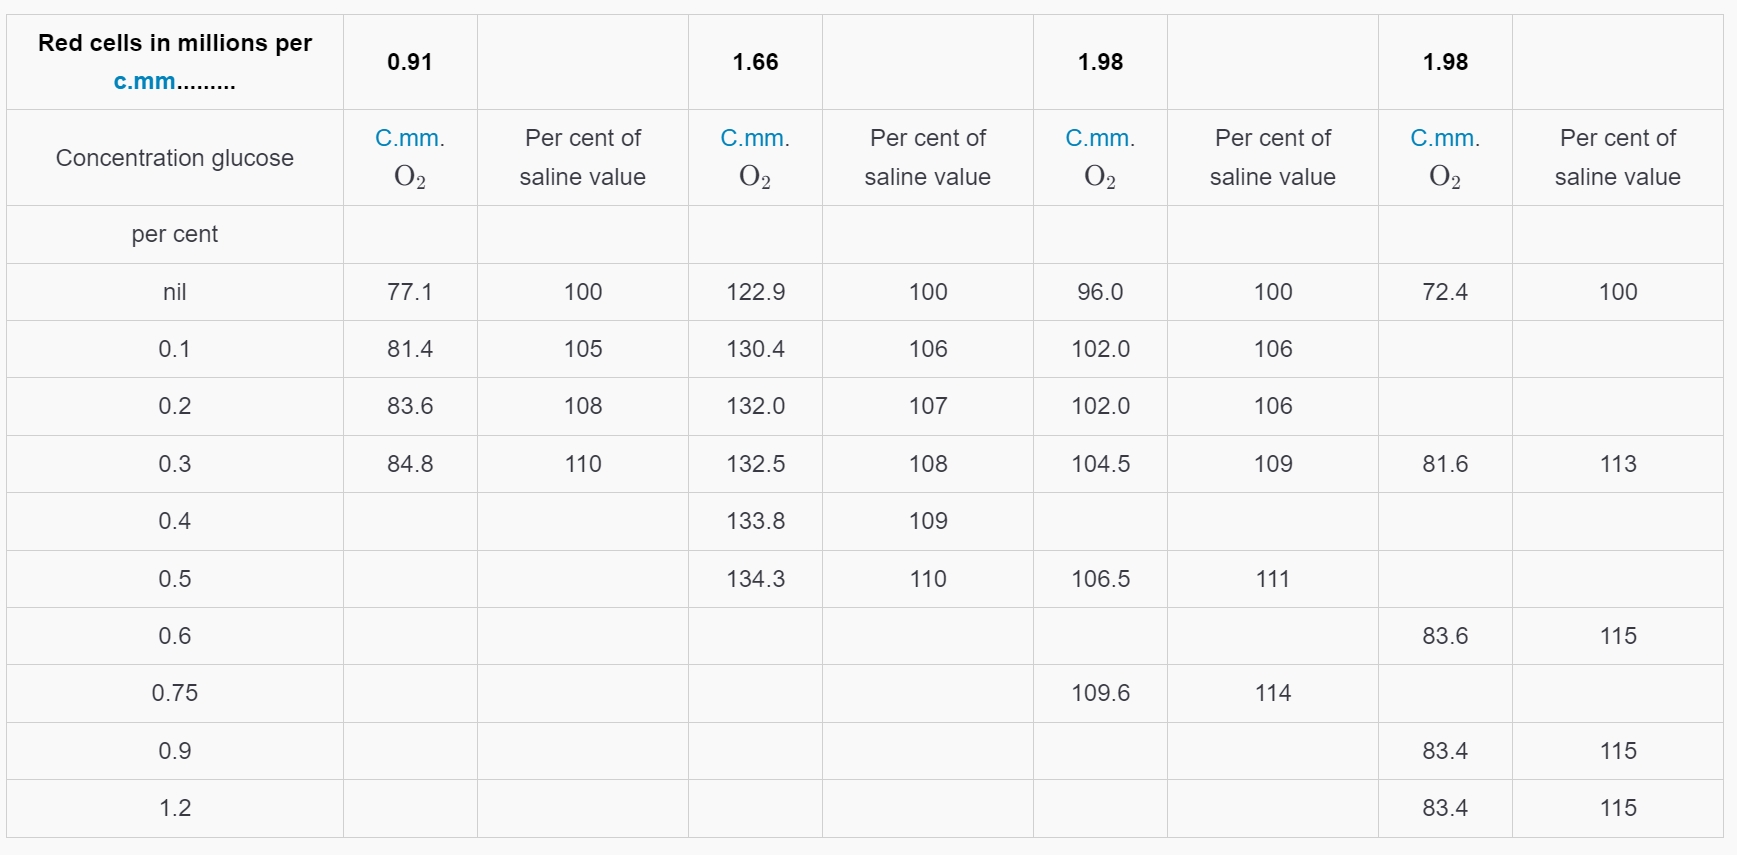The image size is (1737, 855).
Task: Select the 1.66 header cell
Action: pyautogui.click(x=755, y=62)
